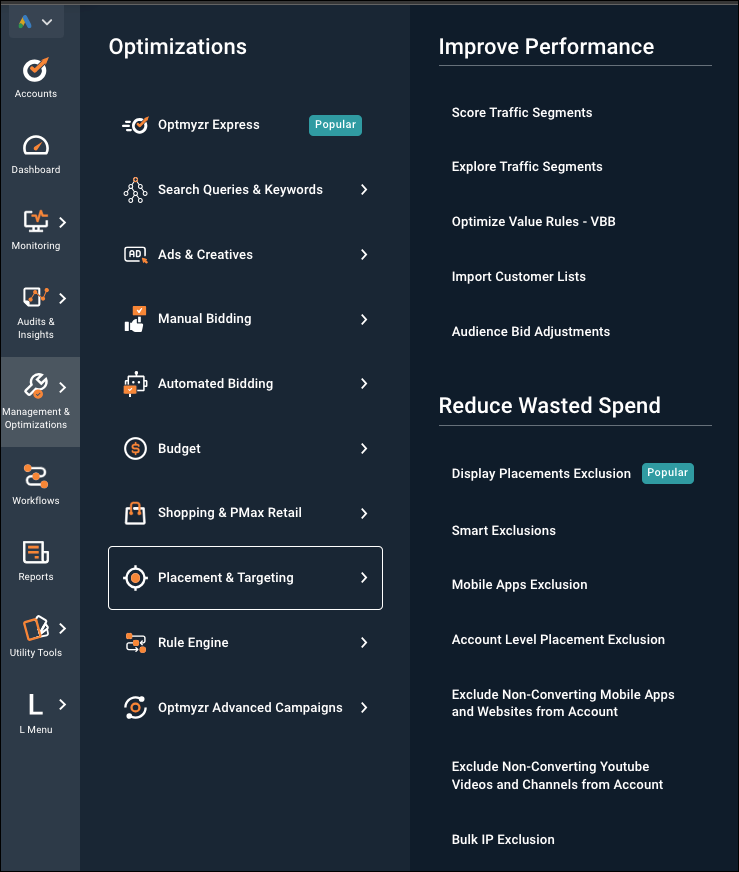This screenshot has width=739, height=872.
Task: Expand the Audits & Insights chevron
Action: tap(63, 299)
